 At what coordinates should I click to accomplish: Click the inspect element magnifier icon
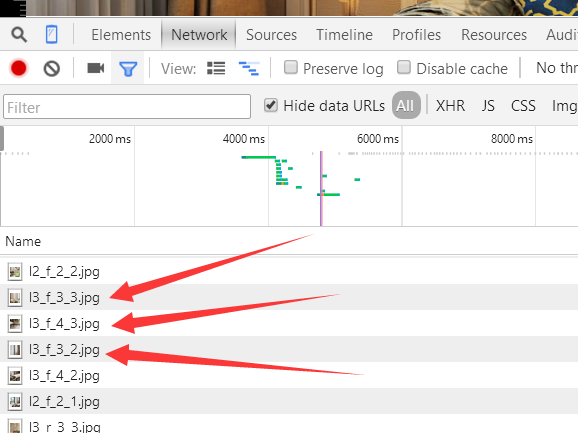point(19,35)
